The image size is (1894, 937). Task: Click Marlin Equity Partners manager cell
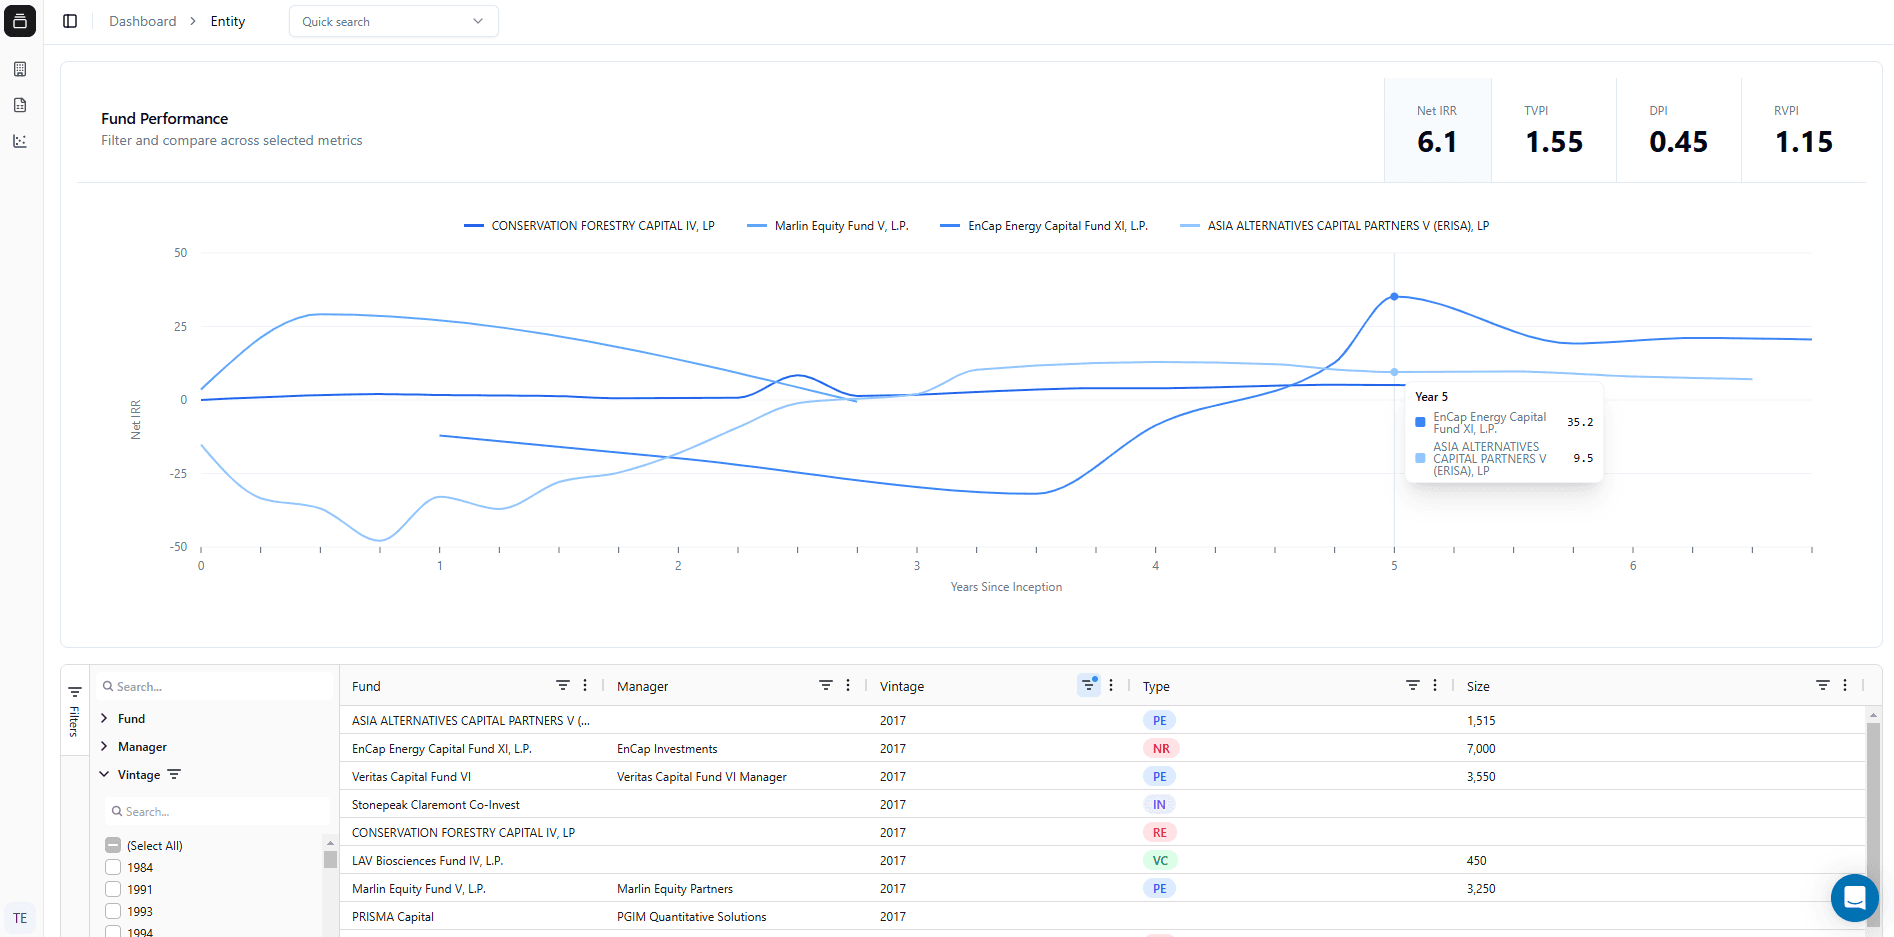(675, 889)
